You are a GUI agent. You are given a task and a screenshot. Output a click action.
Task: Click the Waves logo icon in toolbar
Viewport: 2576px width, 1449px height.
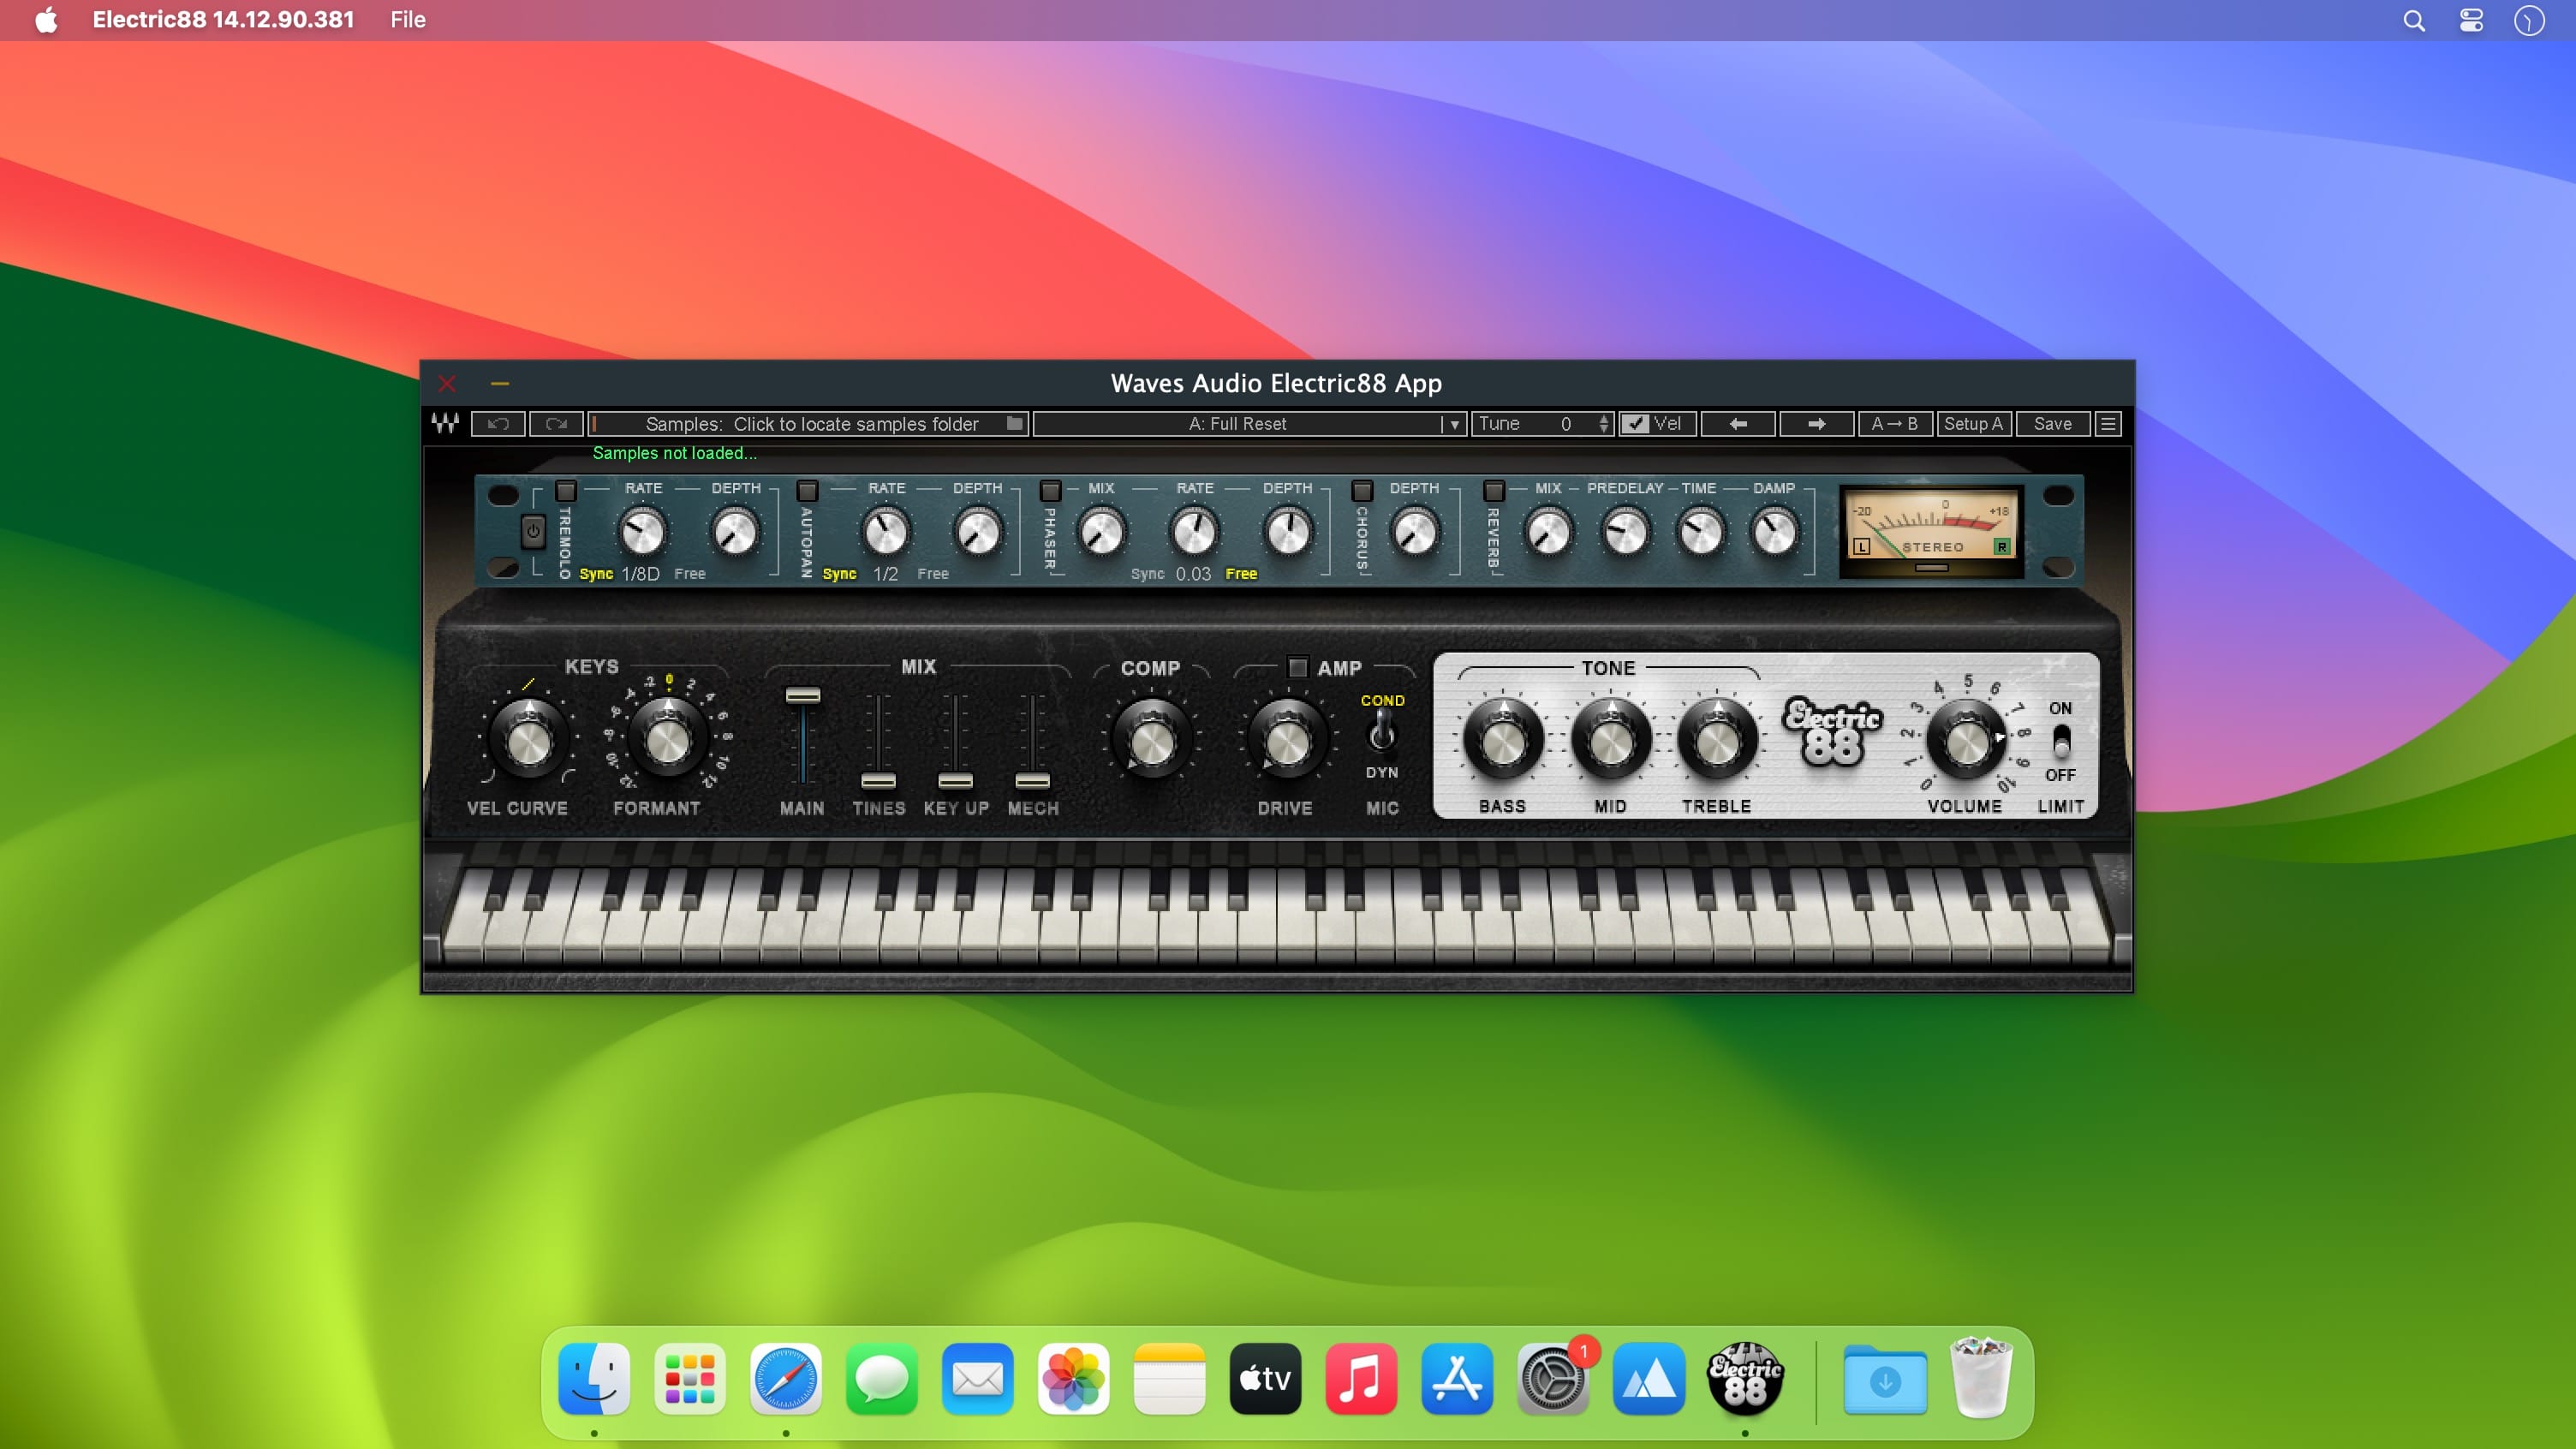click(x=445, y=423)
